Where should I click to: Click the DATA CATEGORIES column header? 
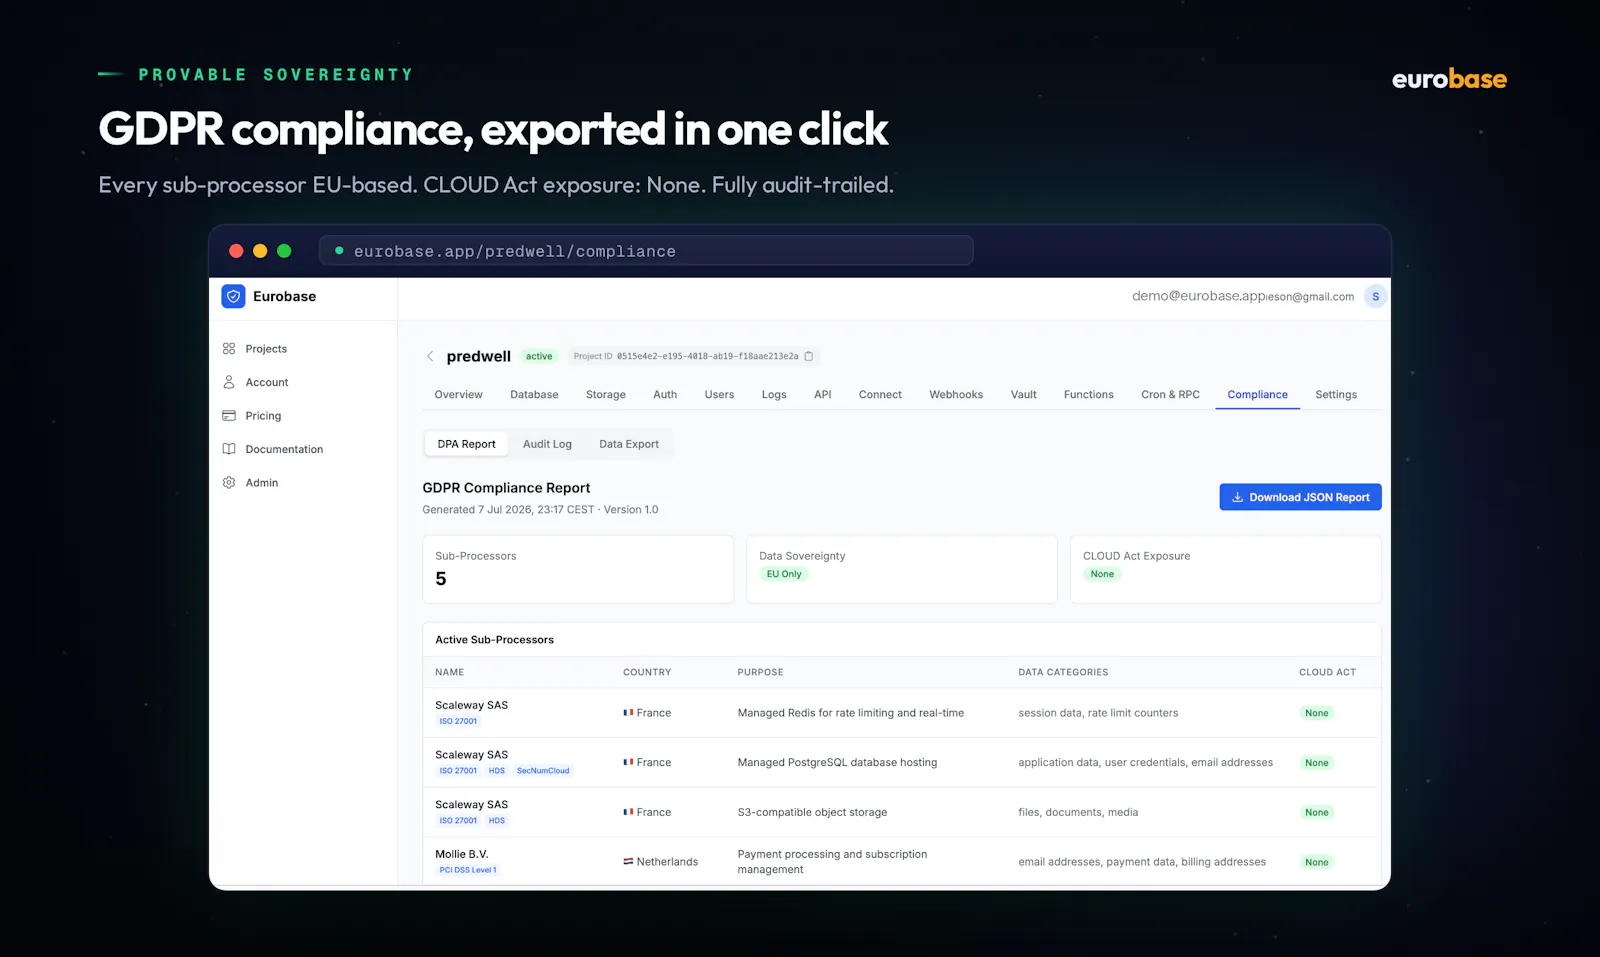[1063, 672]
